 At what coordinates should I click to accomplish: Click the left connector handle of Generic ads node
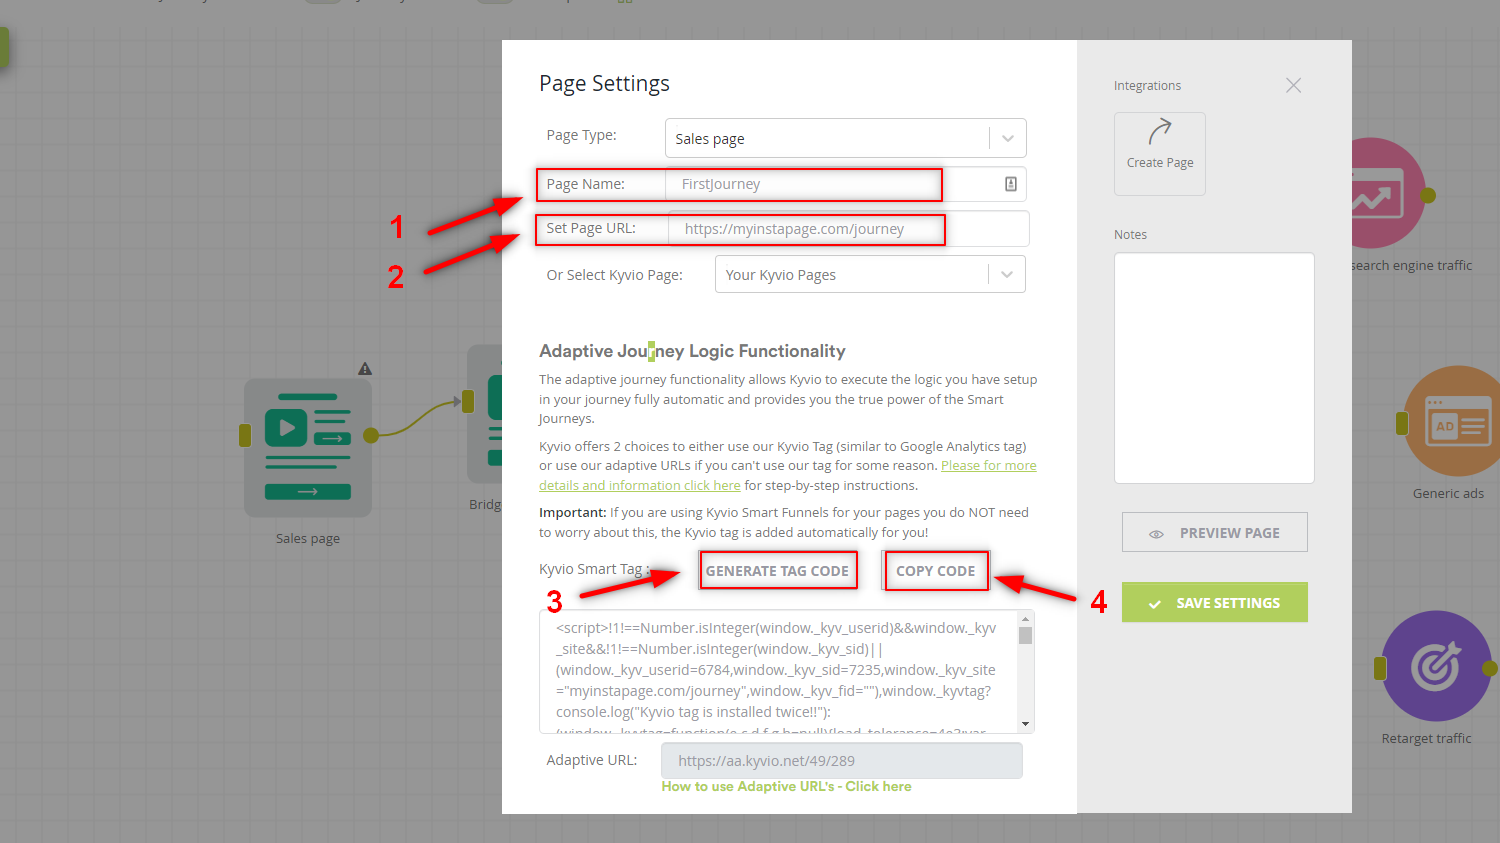coord(1402,423)
